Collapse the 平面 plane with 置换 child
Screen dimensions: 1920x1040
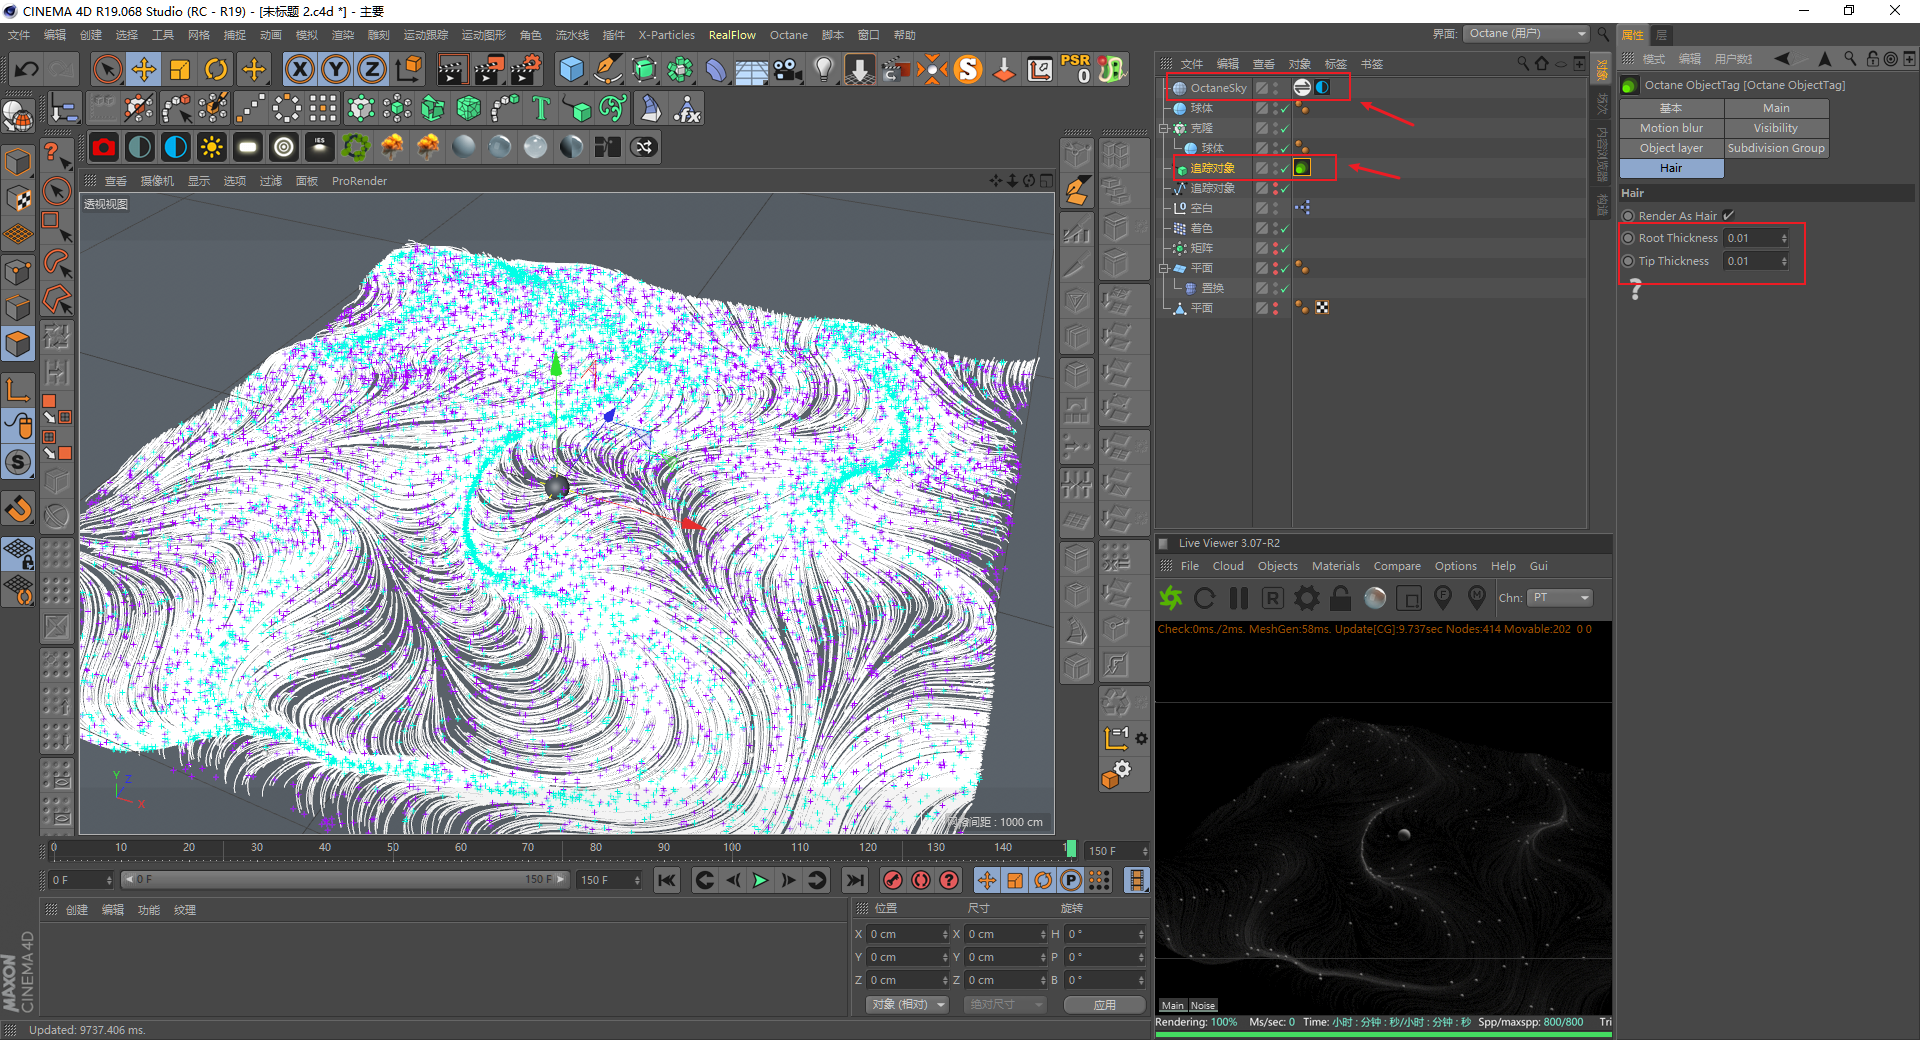pyautogui.click(x=1164, y=268)
